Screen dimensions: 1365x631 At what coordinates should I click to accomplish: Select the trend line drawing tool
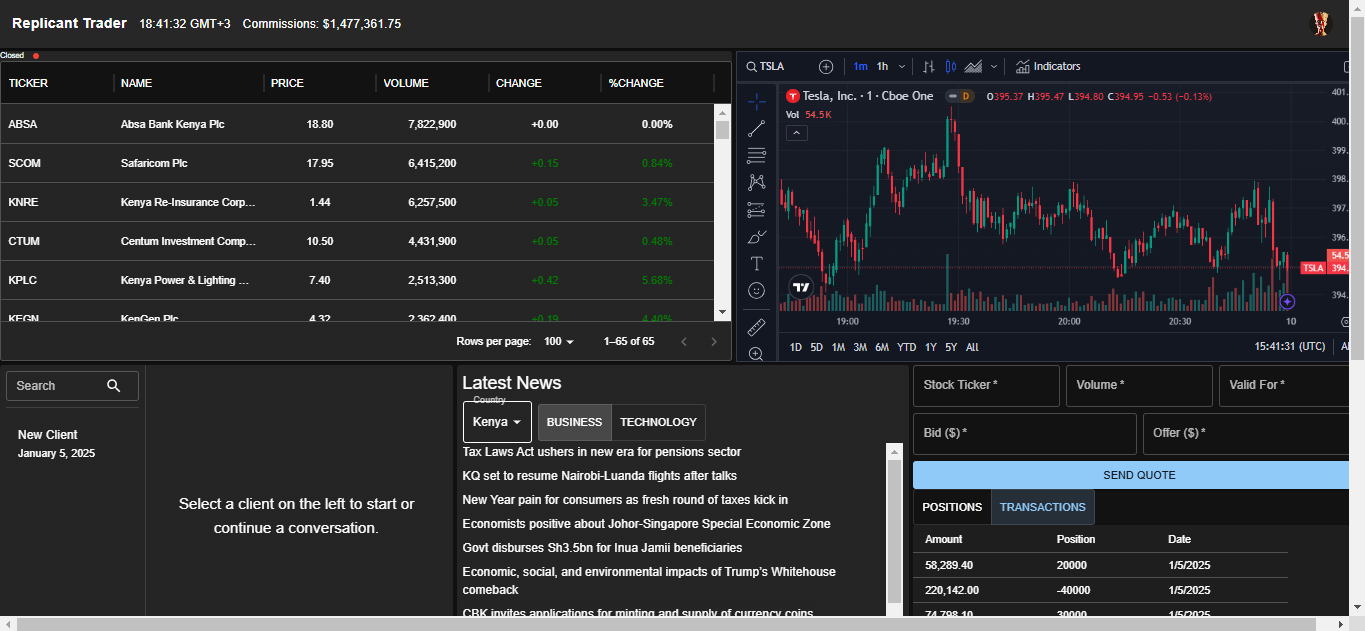coord(757,128)
